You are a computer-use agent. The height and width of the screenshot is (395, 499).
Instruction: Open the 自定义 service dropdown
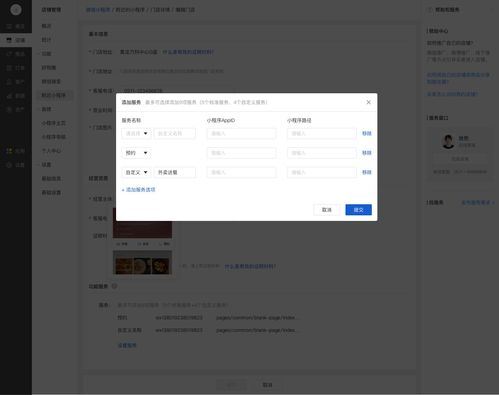(x=136, y=172)
